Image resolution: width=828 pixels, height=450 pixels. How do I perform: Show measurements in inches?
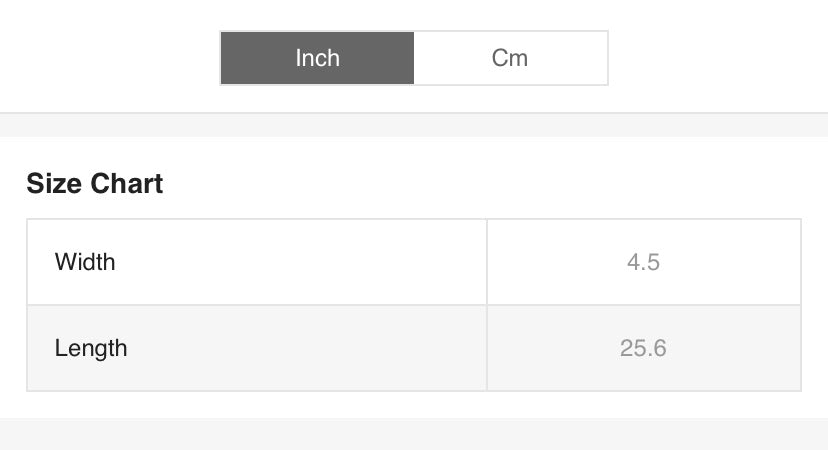317,58
